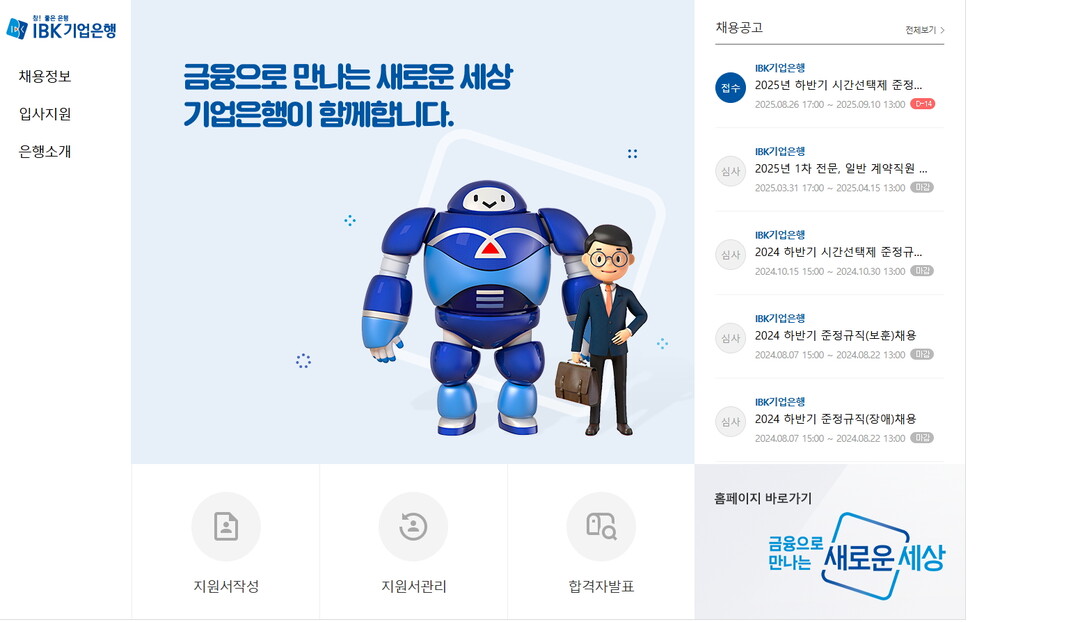Click the 심사 badge beside 2025년 1차 posting

click(730, 171)
